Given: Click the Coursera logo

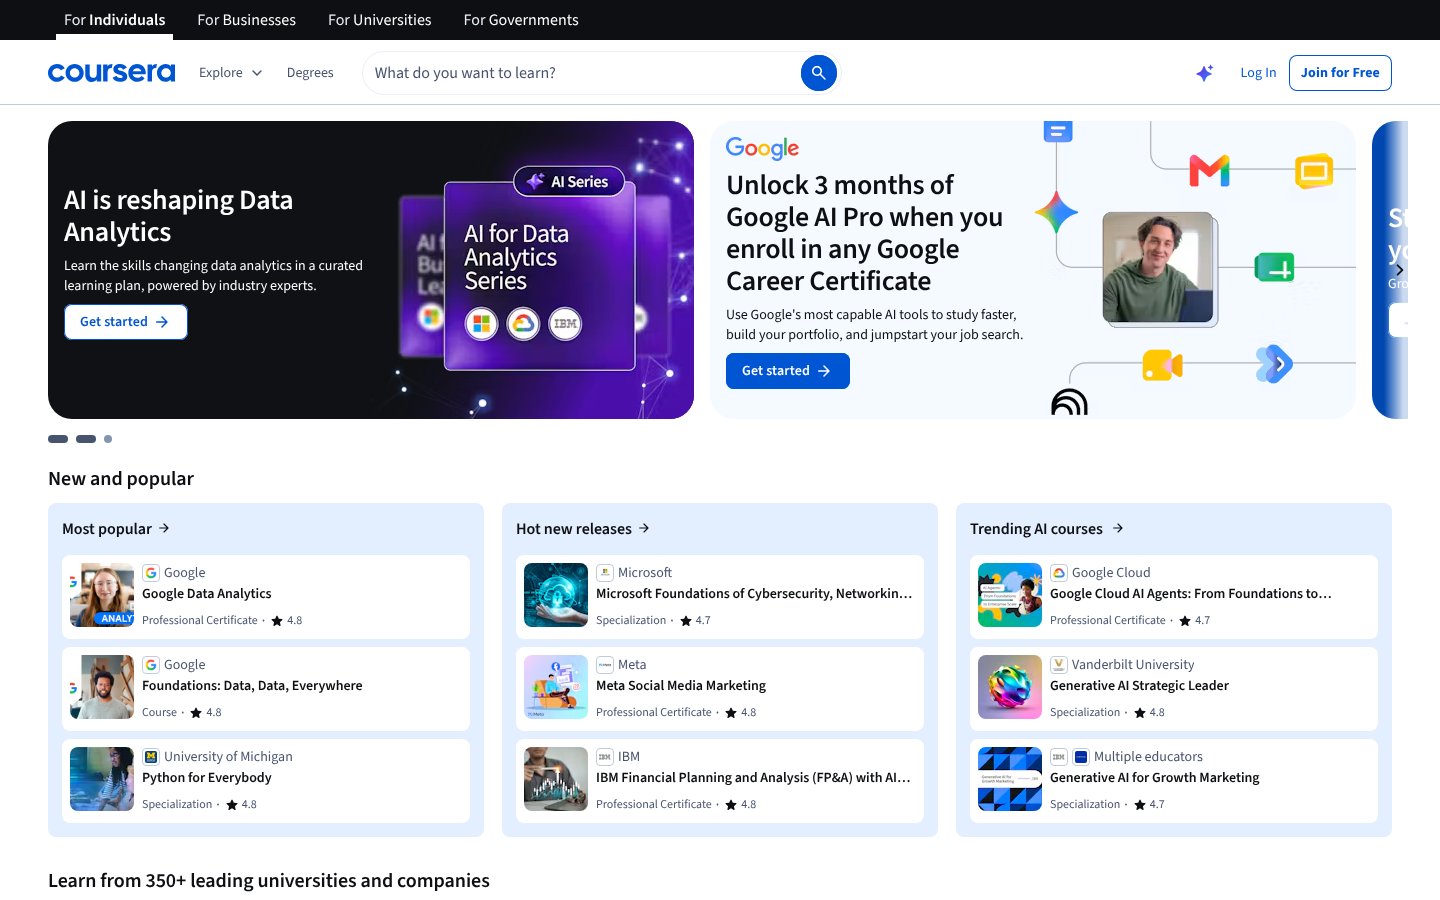Looking at the screenshot, I should (x=111, y=73).
